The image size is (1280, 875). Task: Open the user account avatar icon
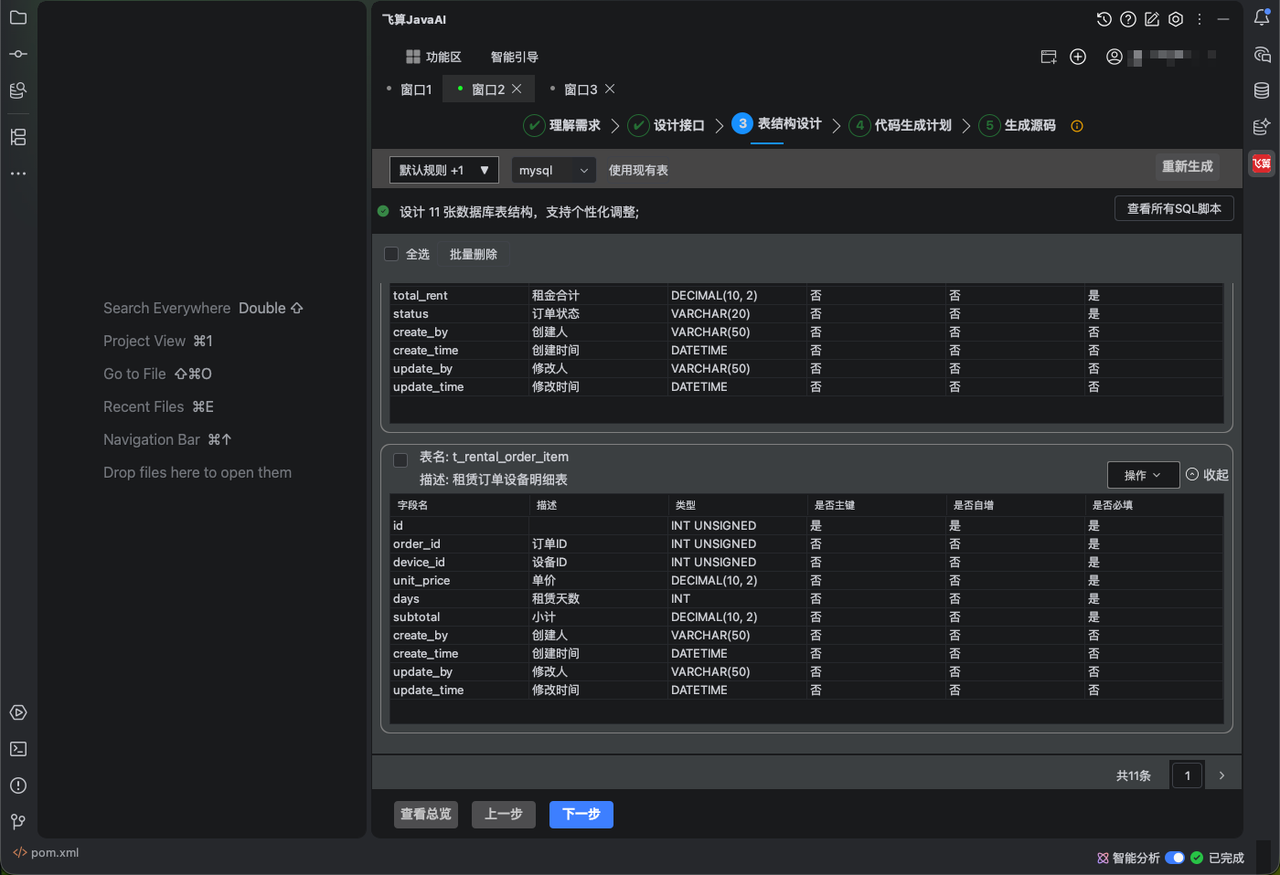point(1114,57)
